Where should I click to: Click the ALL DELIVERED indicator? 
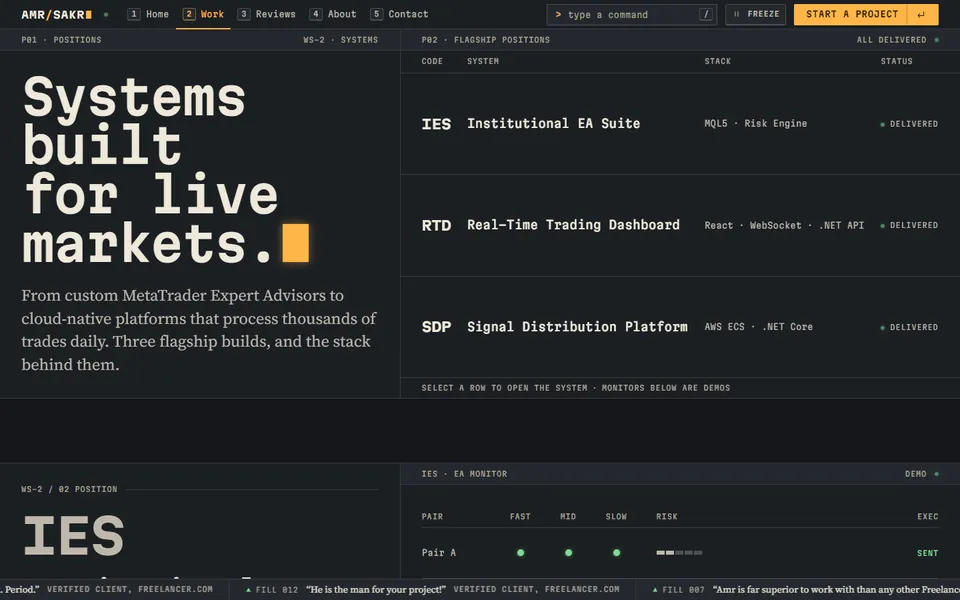pos(897,40)
